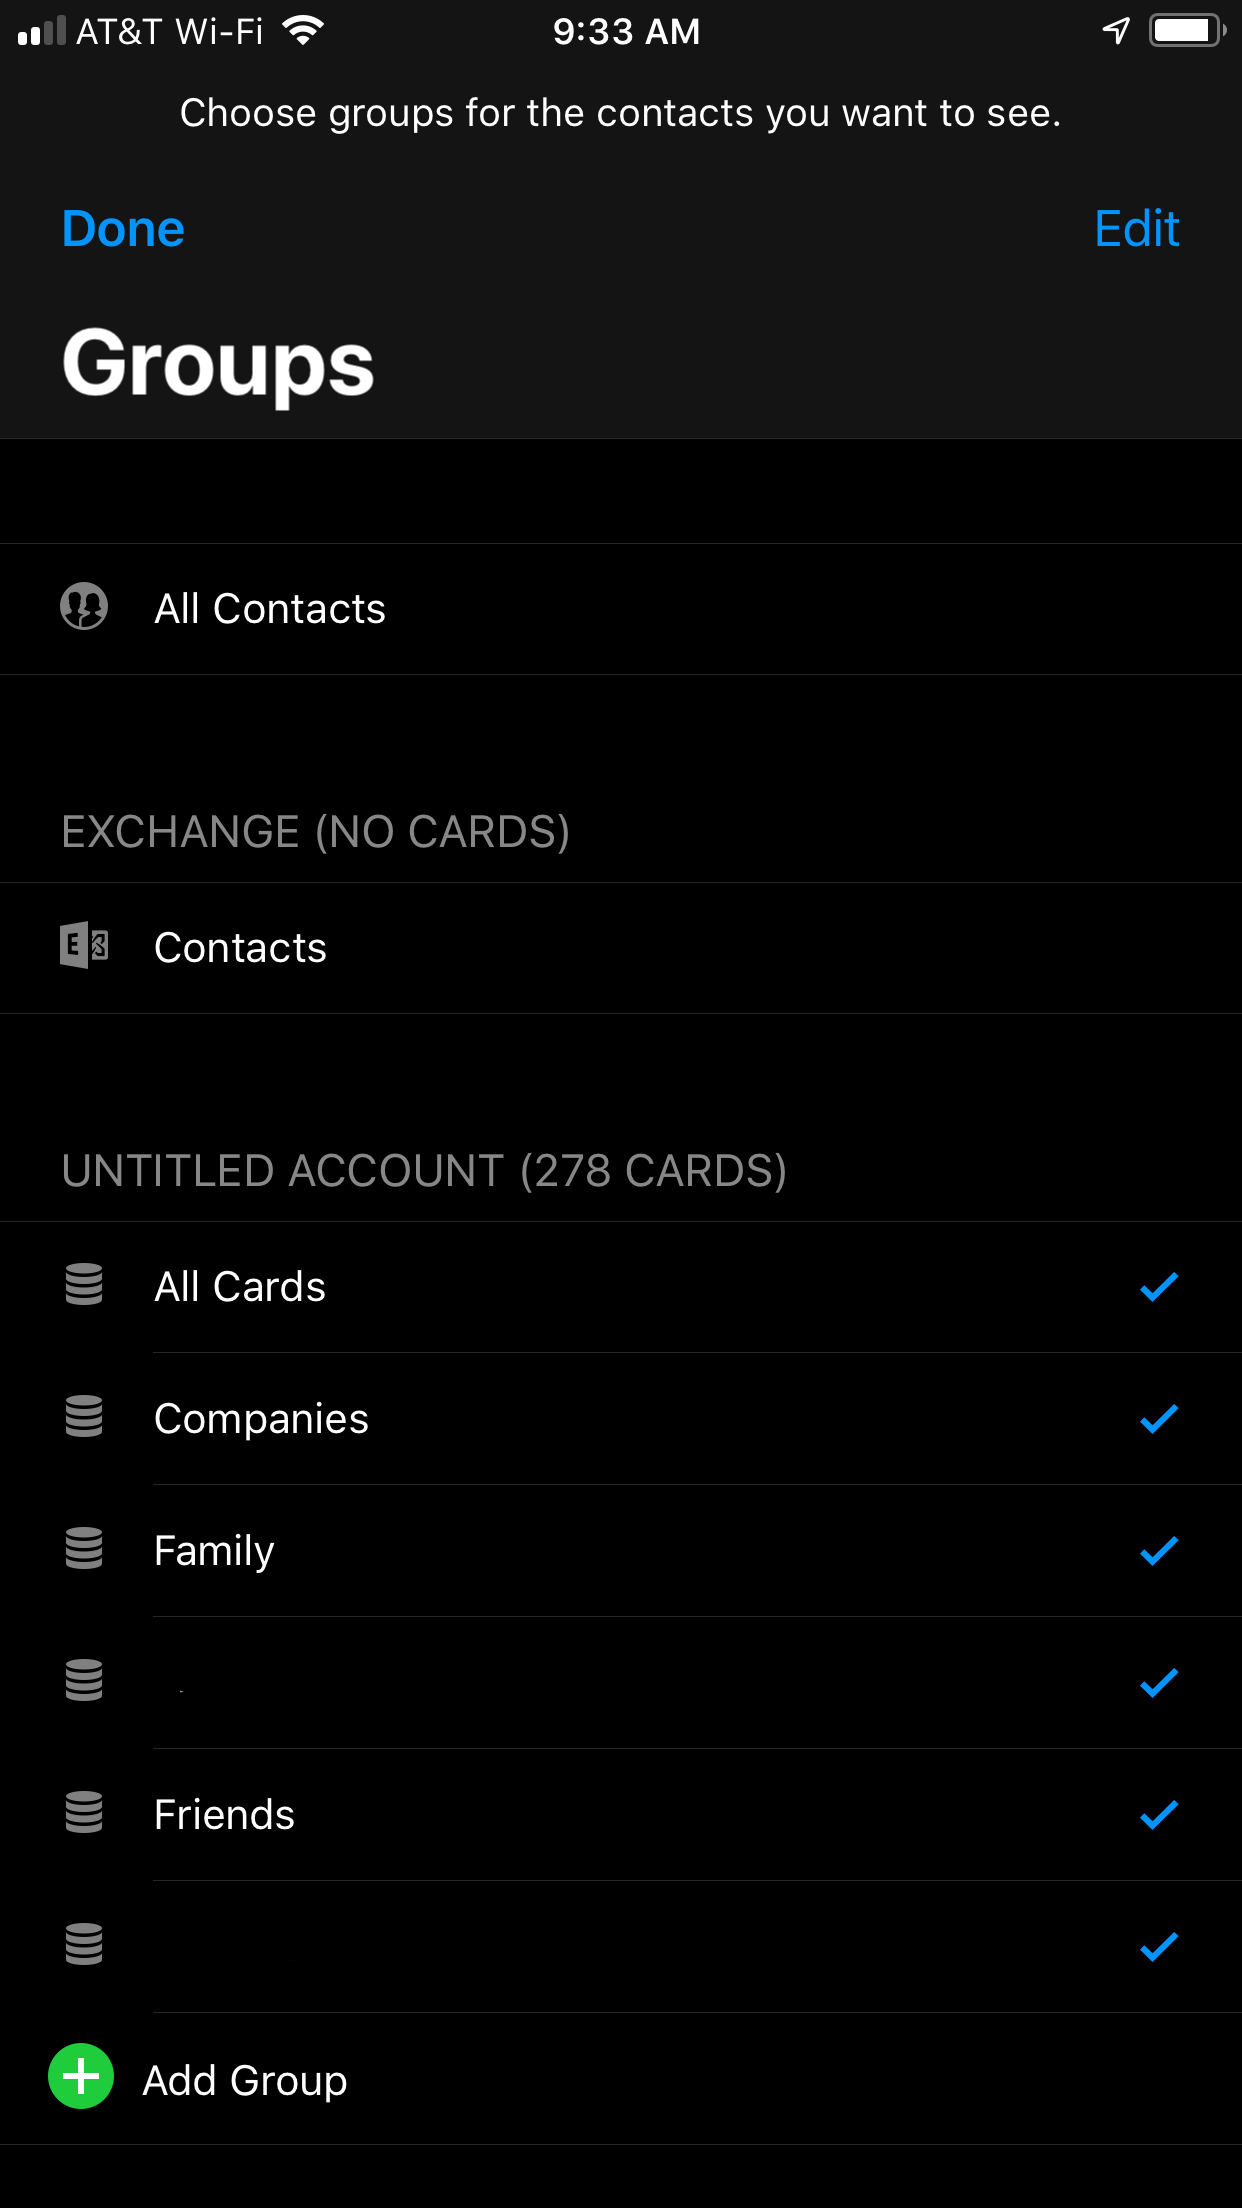Select the All Contacts row

621,609
